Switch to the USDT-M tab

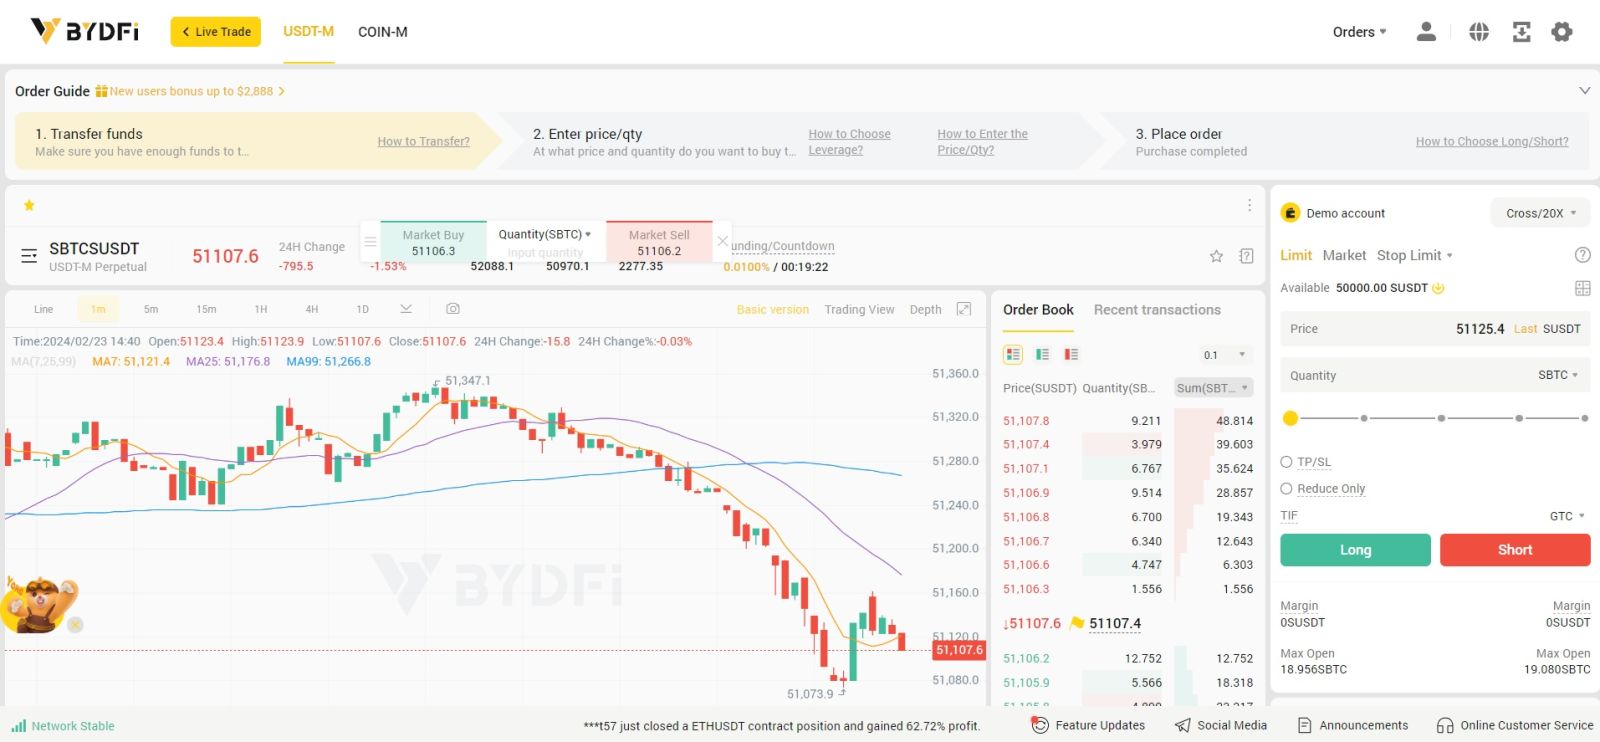point(308,32)
